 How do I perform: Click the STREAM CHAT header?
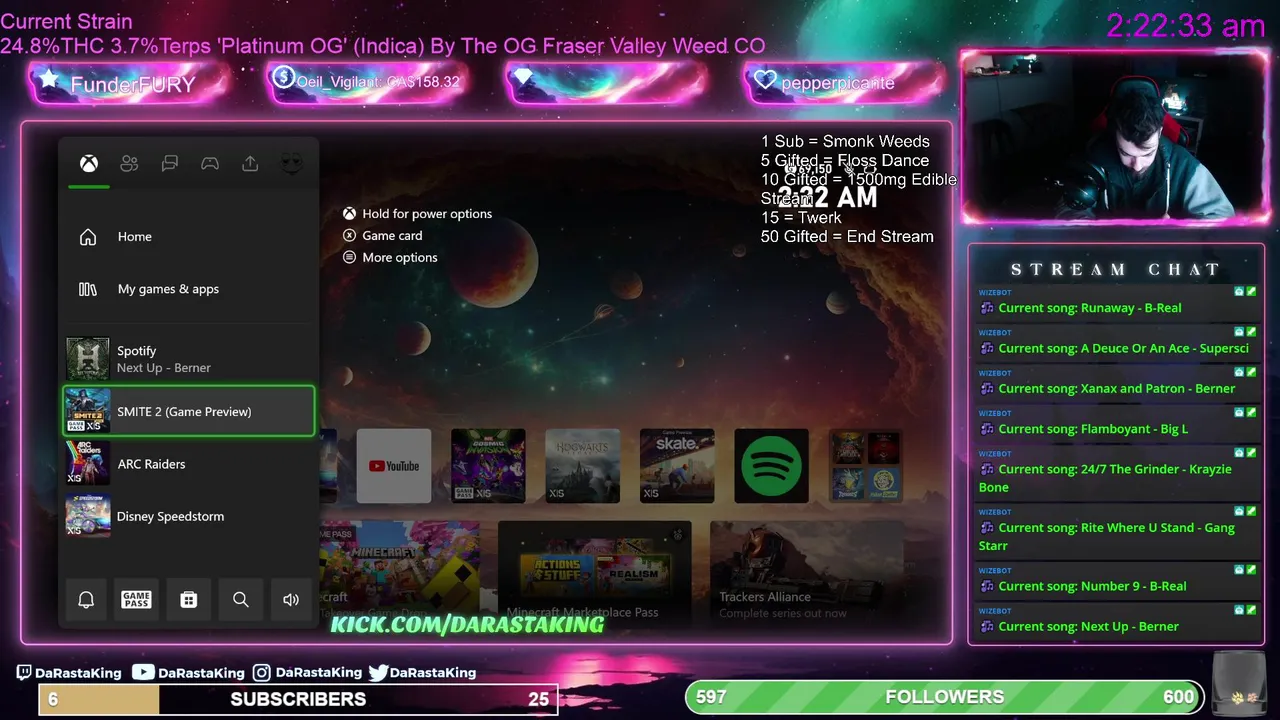[x=1116, y=269]
